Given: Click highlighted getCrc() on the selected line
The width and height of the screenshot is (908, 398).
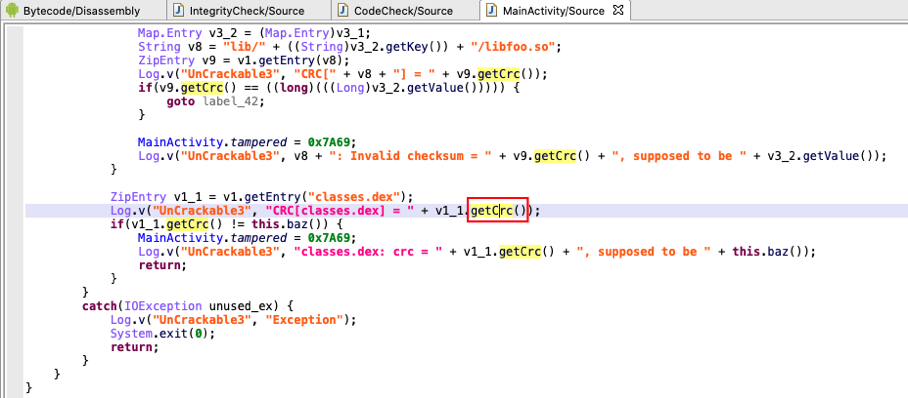Looking at the screenshot, I should coord(498,211).
